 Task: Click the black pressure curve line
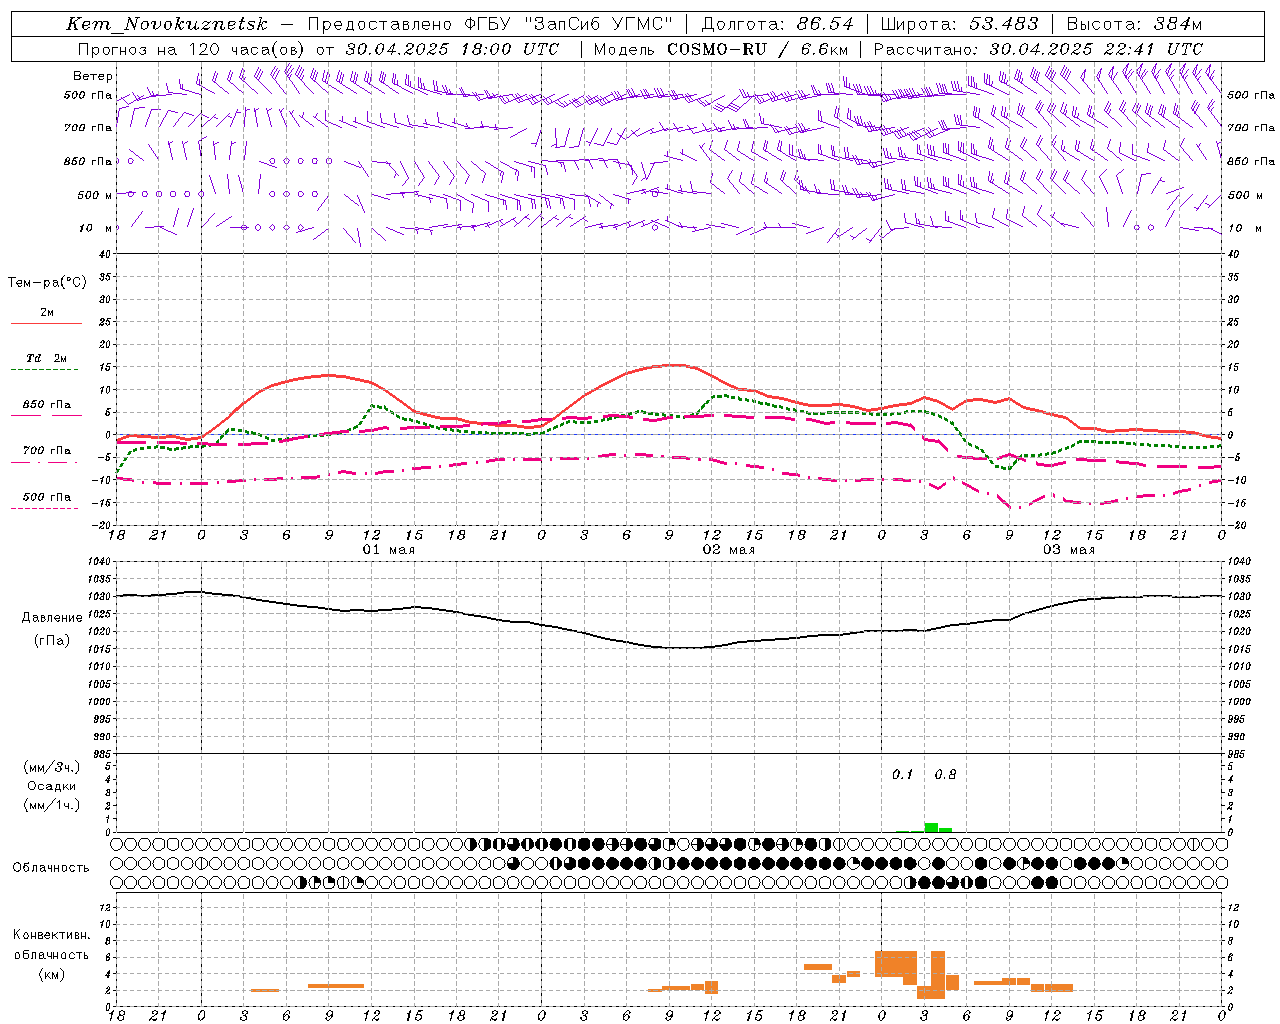[670, 647]
